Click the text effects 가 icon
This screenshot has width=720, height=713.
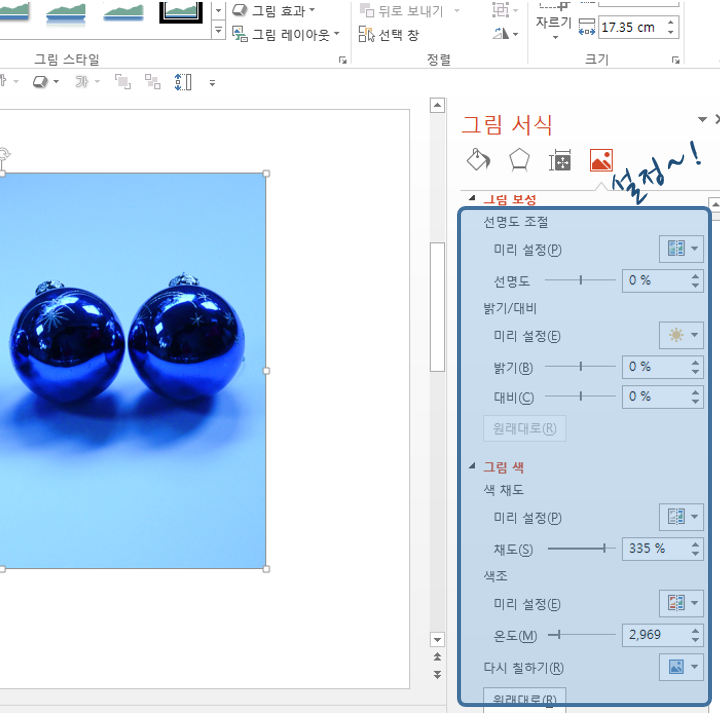(82, 82)
